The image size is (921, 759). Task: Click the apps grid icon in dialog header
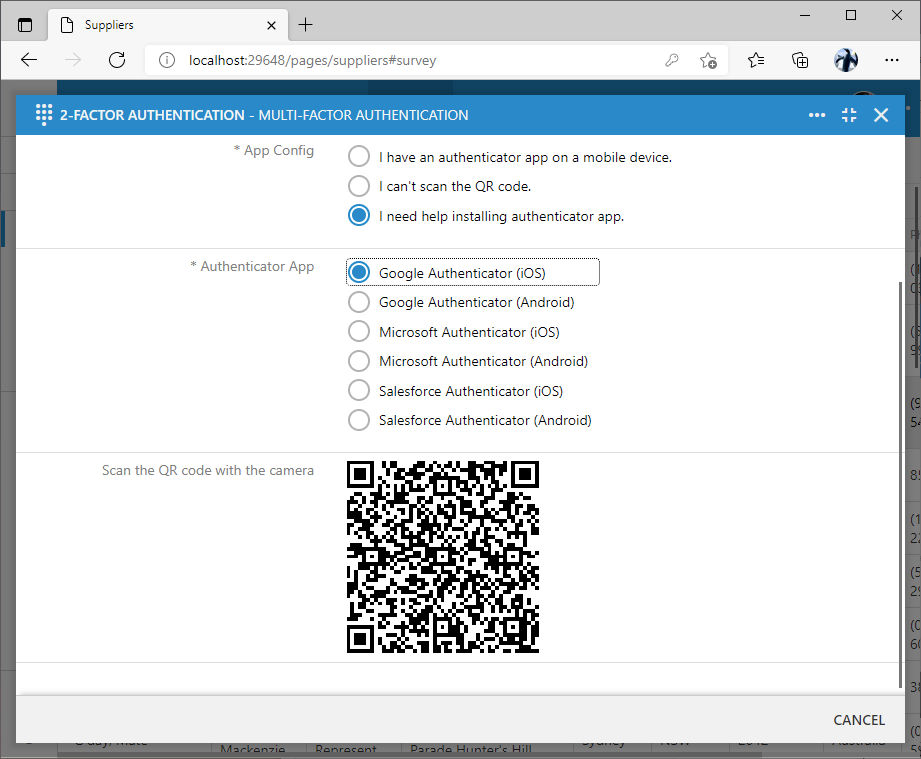pos(44,114)
